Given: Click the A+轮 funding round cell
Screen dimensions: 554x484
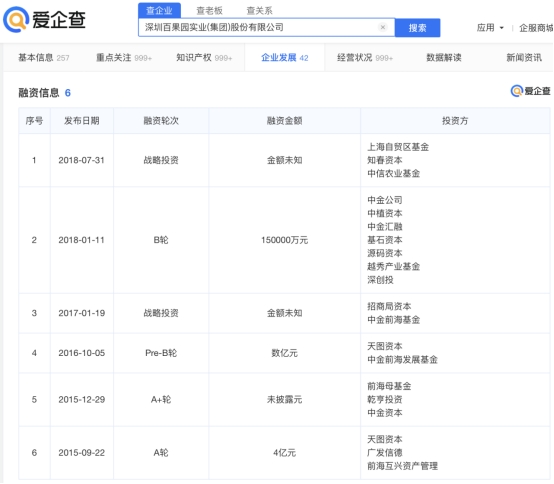Looking at the screenshot, I should pos(161,400).
